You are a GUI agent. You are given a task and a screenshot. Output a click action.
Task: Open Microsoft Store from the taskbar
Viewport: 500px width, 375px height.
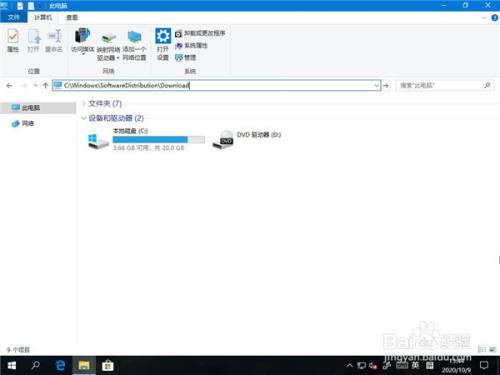(108, 366)
